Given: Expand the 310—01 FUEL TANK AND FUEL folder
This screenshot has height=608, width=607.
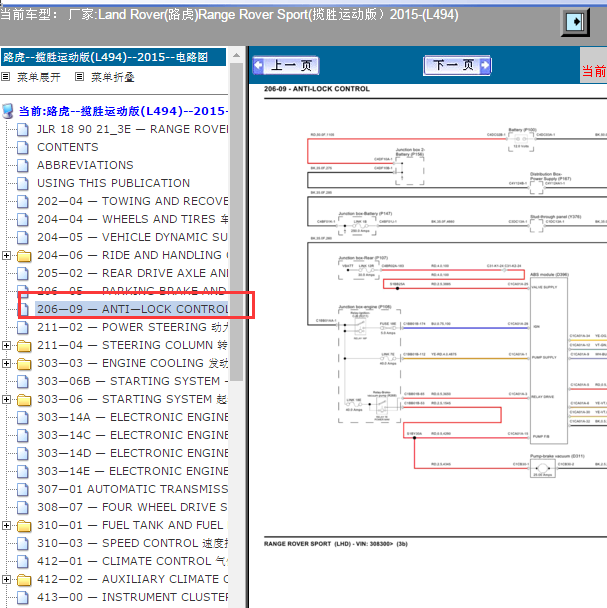Looking at the screenshot, I should point(6,525).
